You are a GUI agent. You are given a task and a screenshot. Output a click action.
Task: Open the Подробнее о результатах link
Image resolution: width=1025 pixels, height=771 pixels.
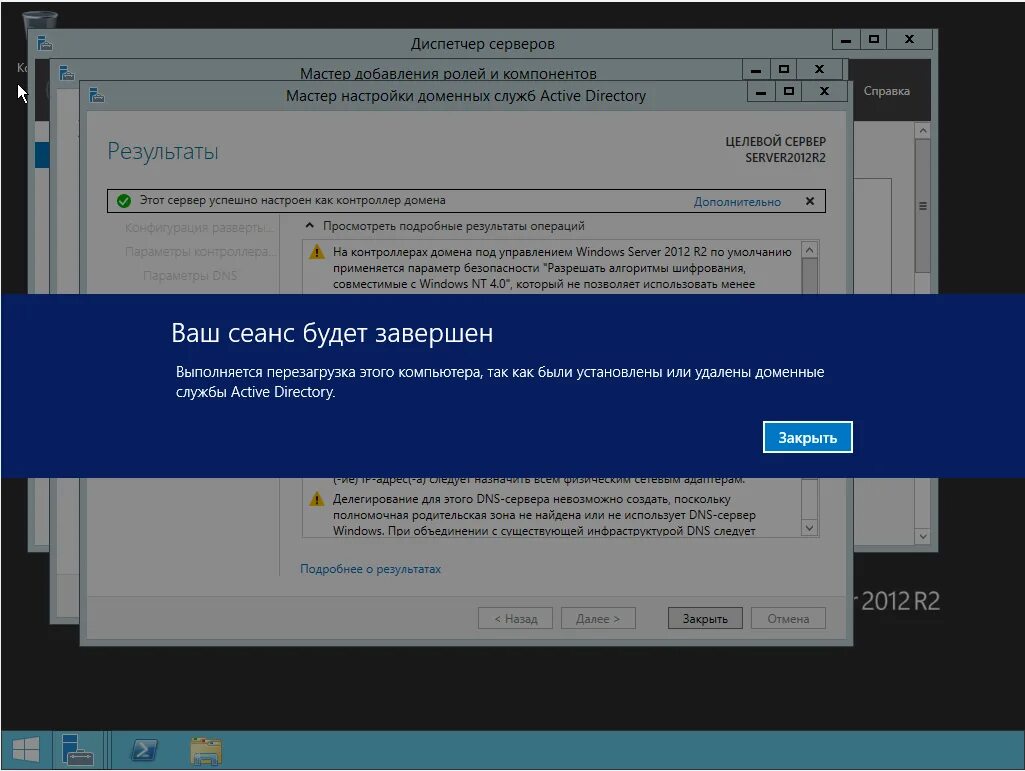[x=370, y=569]
